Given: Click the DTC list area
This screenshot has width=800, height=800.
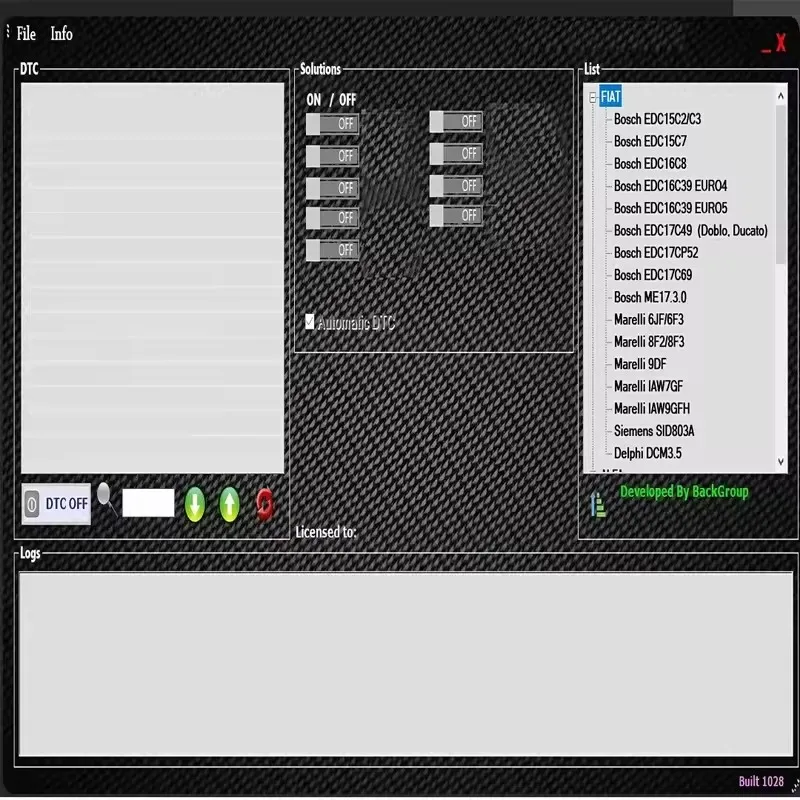Looking at the screenshot, I should click(x=153, y=278).
